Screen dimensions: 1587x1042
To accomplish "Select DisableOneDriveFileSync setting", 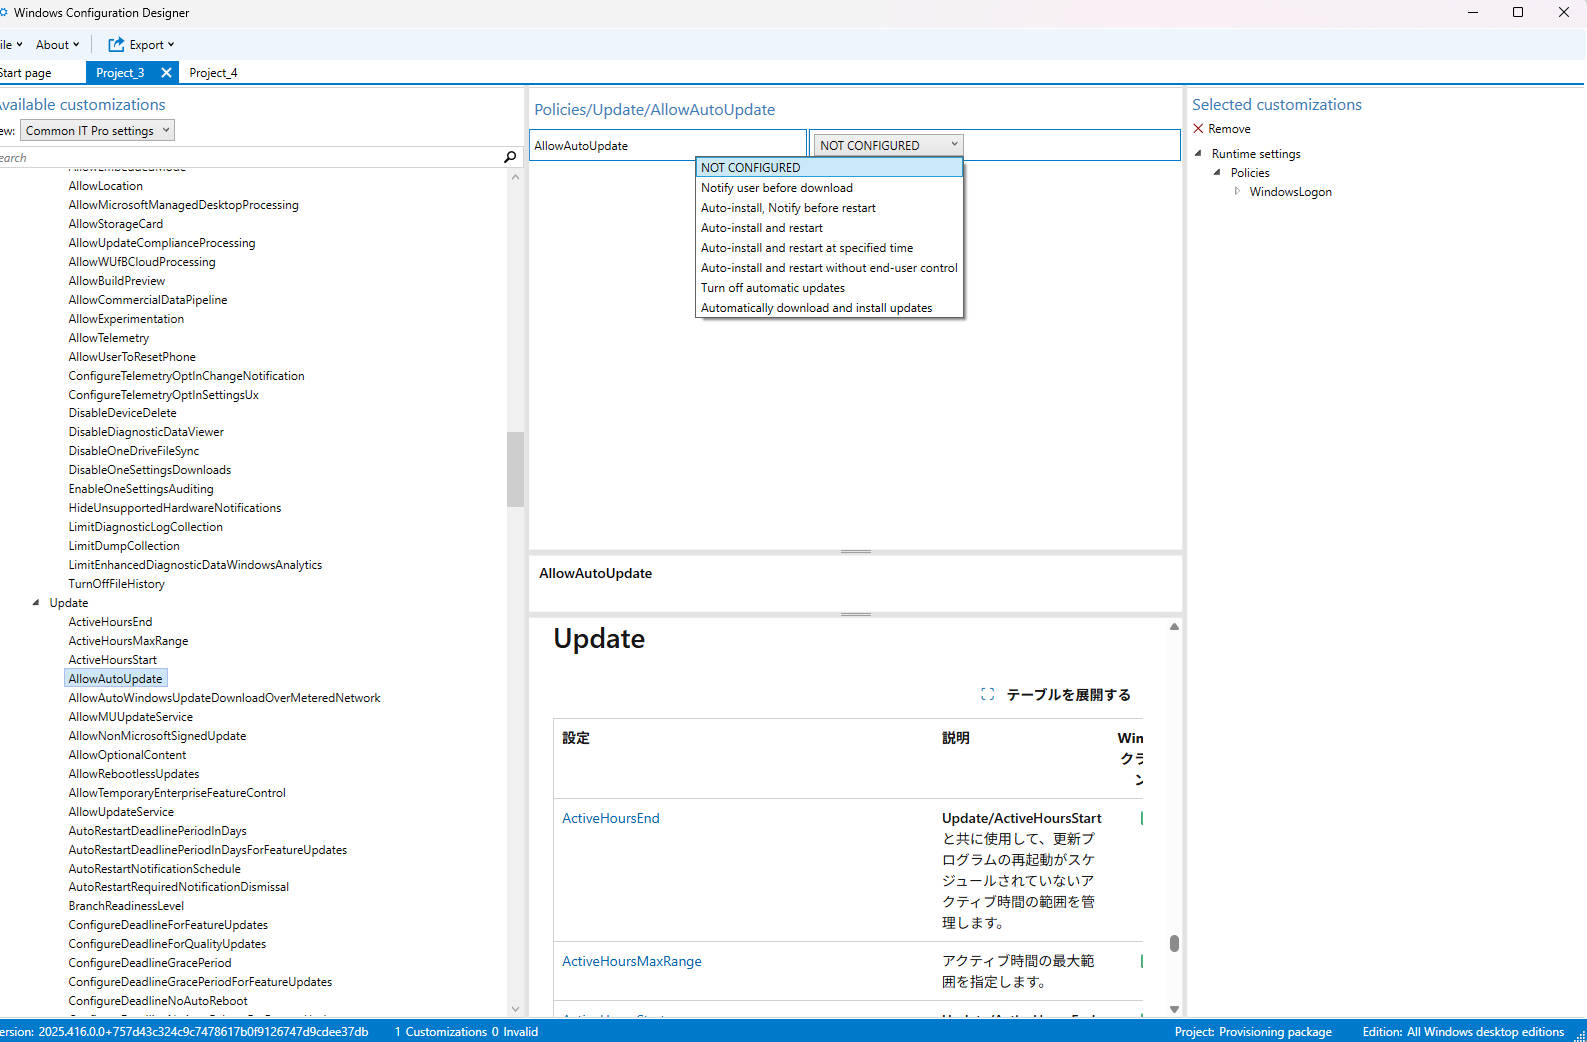I will point(133,451).
